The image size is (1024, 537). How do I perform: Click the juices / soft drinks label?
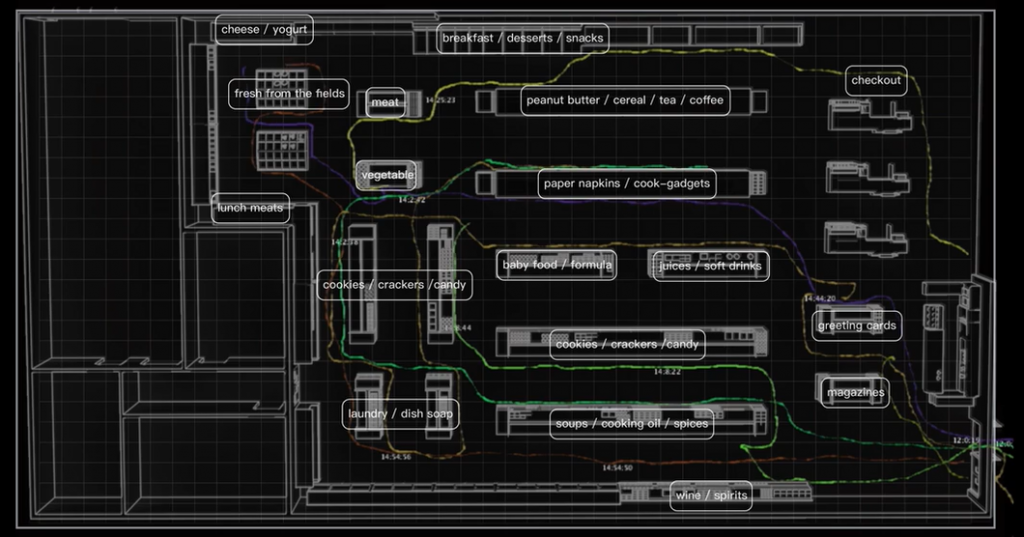tap(710, 266)
